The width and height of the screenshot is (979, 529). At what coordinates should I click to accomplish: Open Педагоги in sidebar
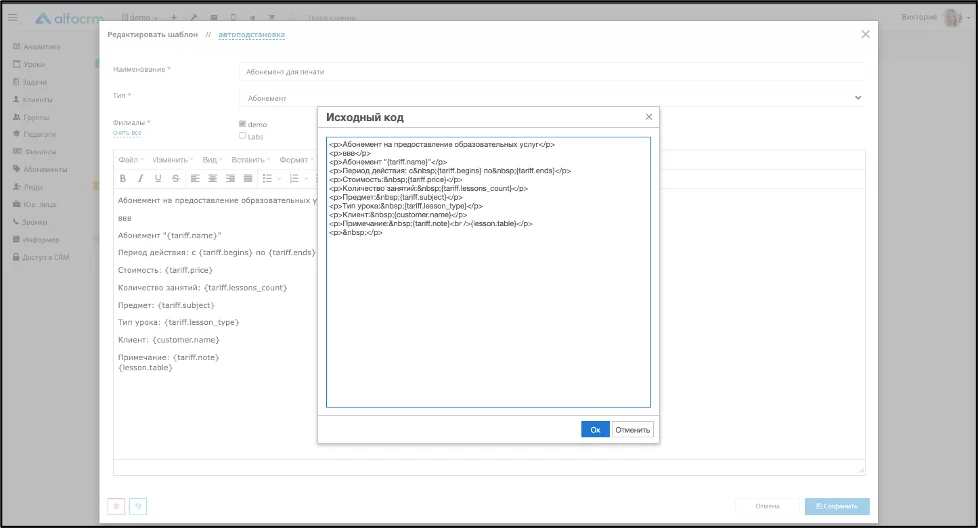click(x=34, y=134)
